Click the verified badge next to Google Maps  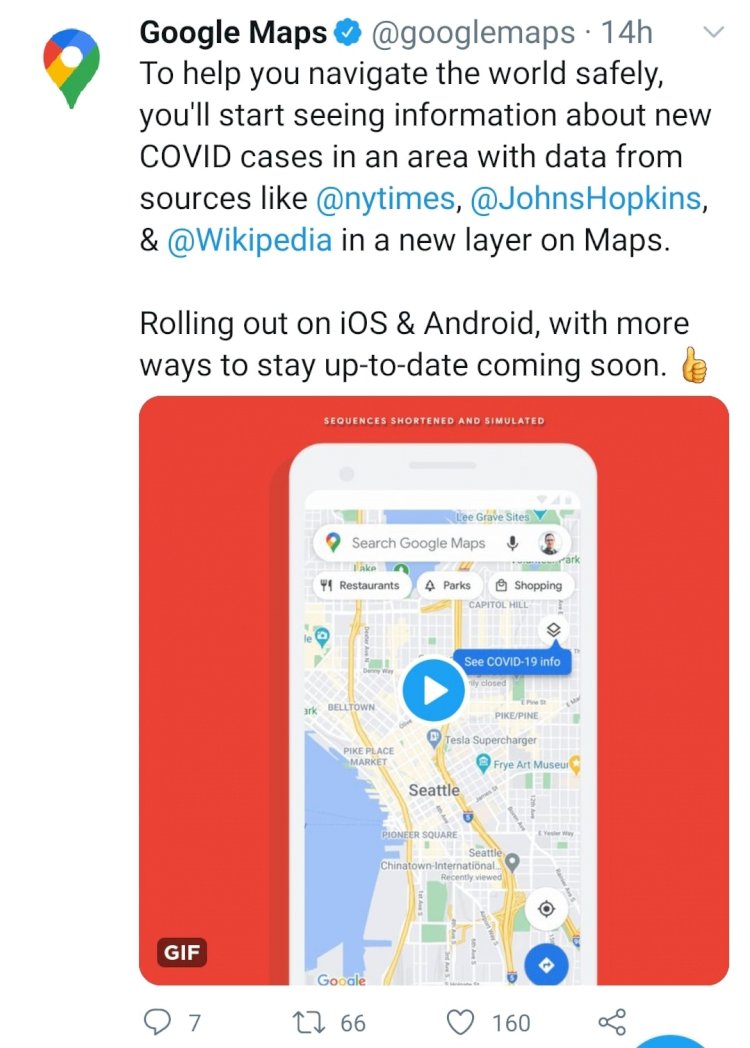(348, 32)
